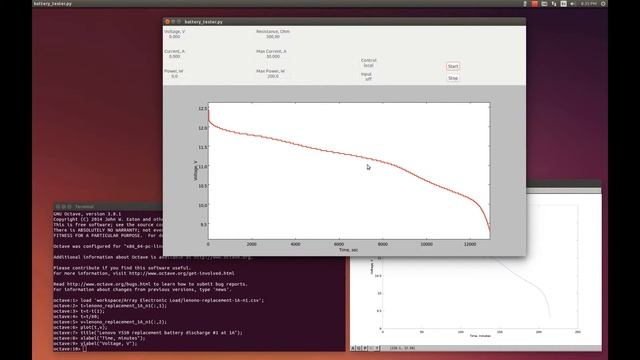The image size is (640, 360).
Task: Click the xlabel("Time, minutes") line in Terminal
Action: (99, 338)
